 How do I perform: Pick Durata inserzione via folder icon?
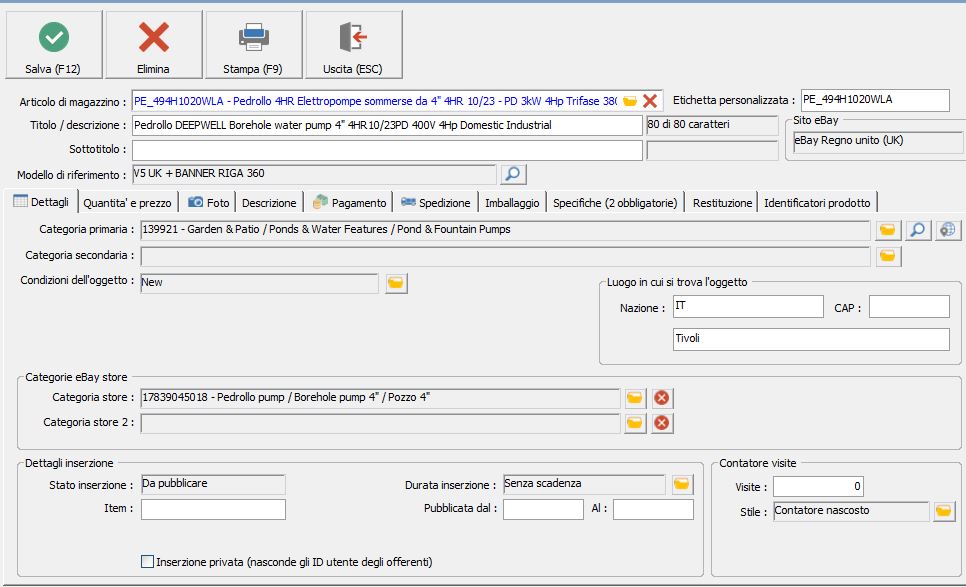point(681,484)
